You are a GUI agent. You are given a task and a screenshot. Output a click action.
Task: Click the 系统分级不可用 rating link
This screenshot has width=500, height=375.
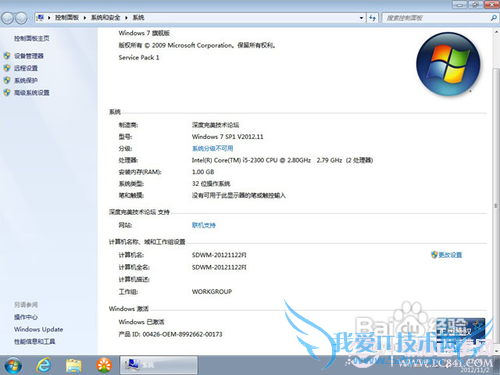212,148
